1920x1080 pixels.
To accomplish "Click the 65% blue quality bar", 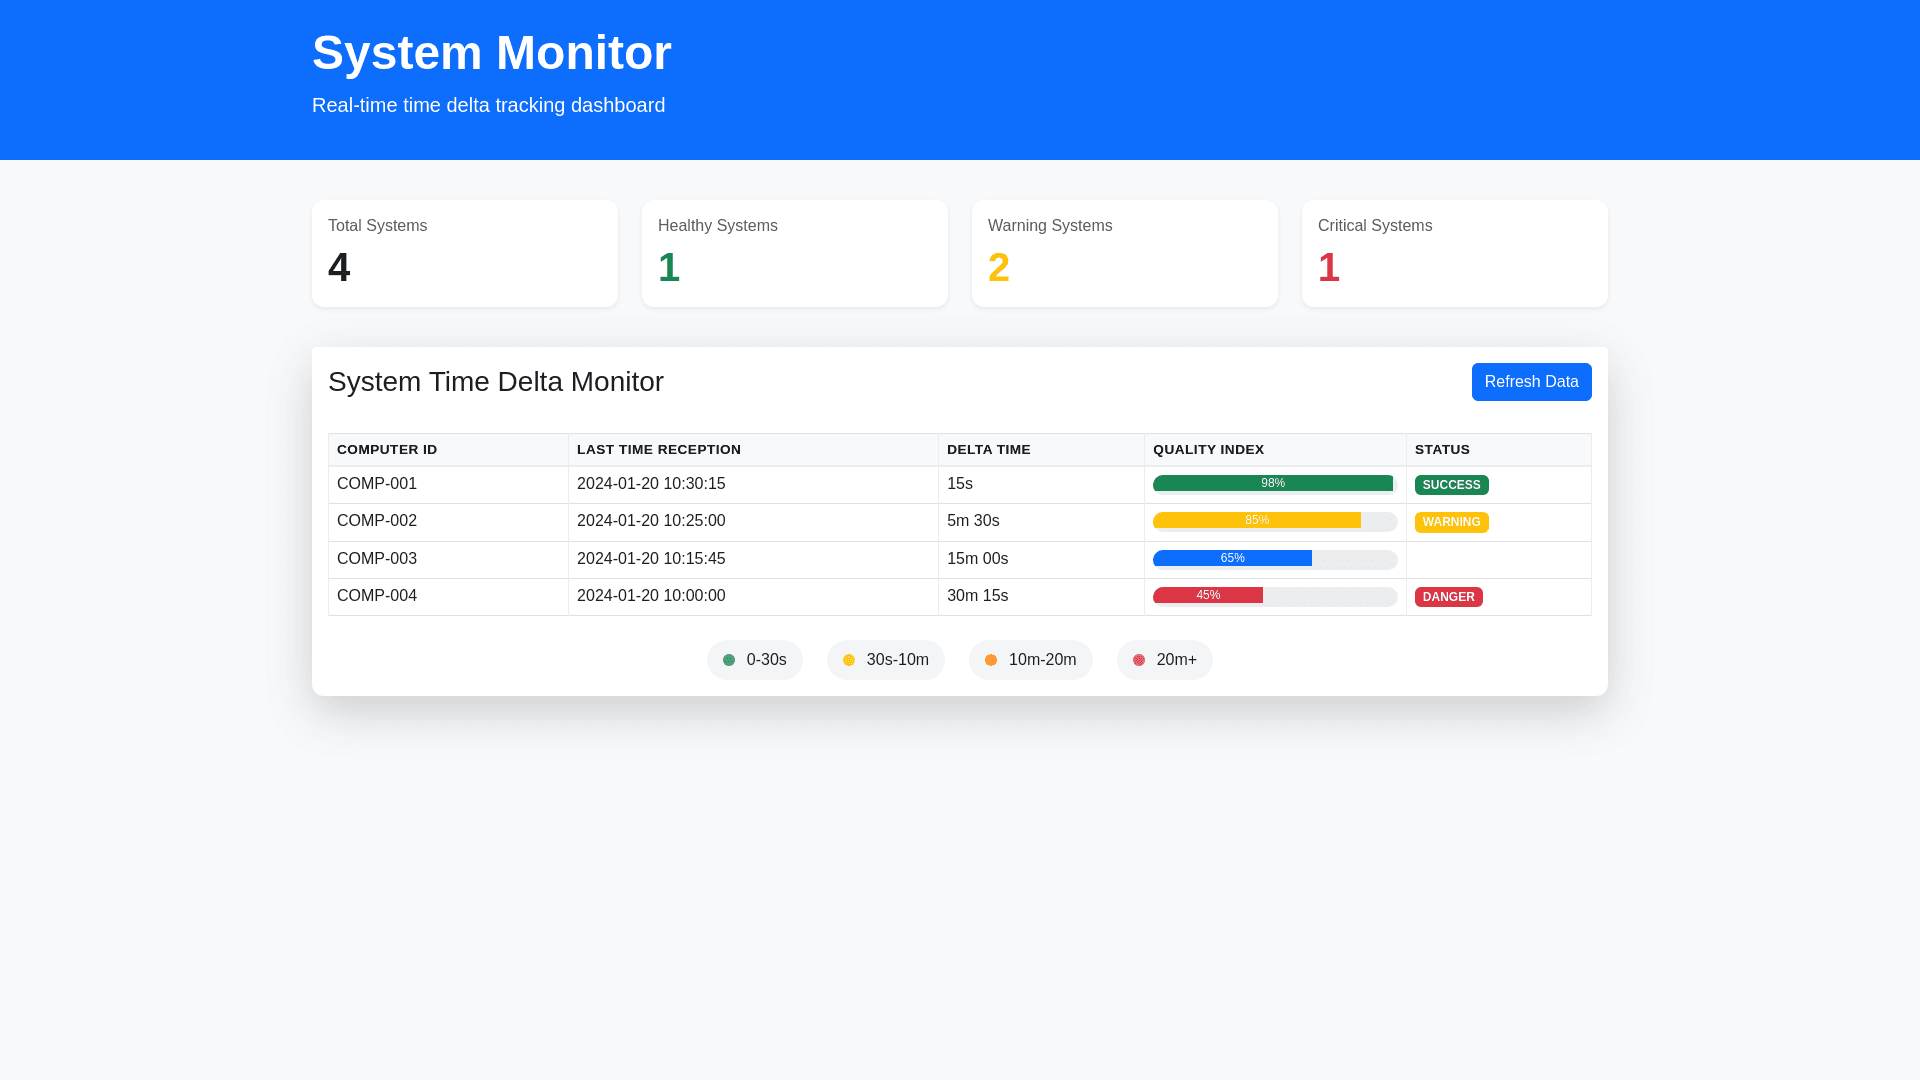I will (x=1232, y=559).
